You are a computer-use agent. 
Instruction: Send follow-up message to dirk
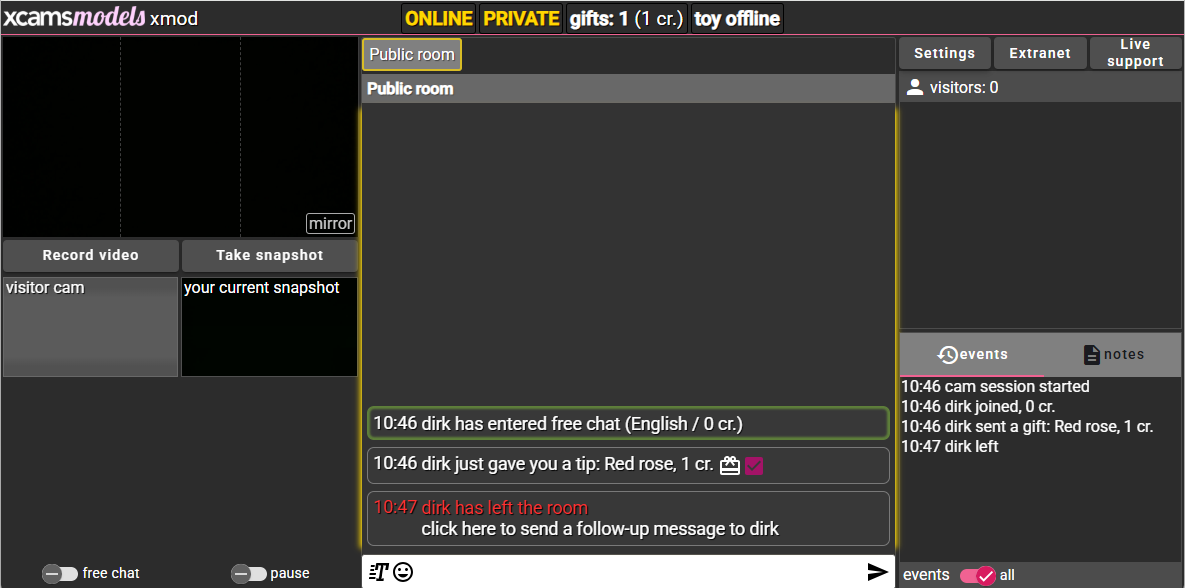(600, 528)
